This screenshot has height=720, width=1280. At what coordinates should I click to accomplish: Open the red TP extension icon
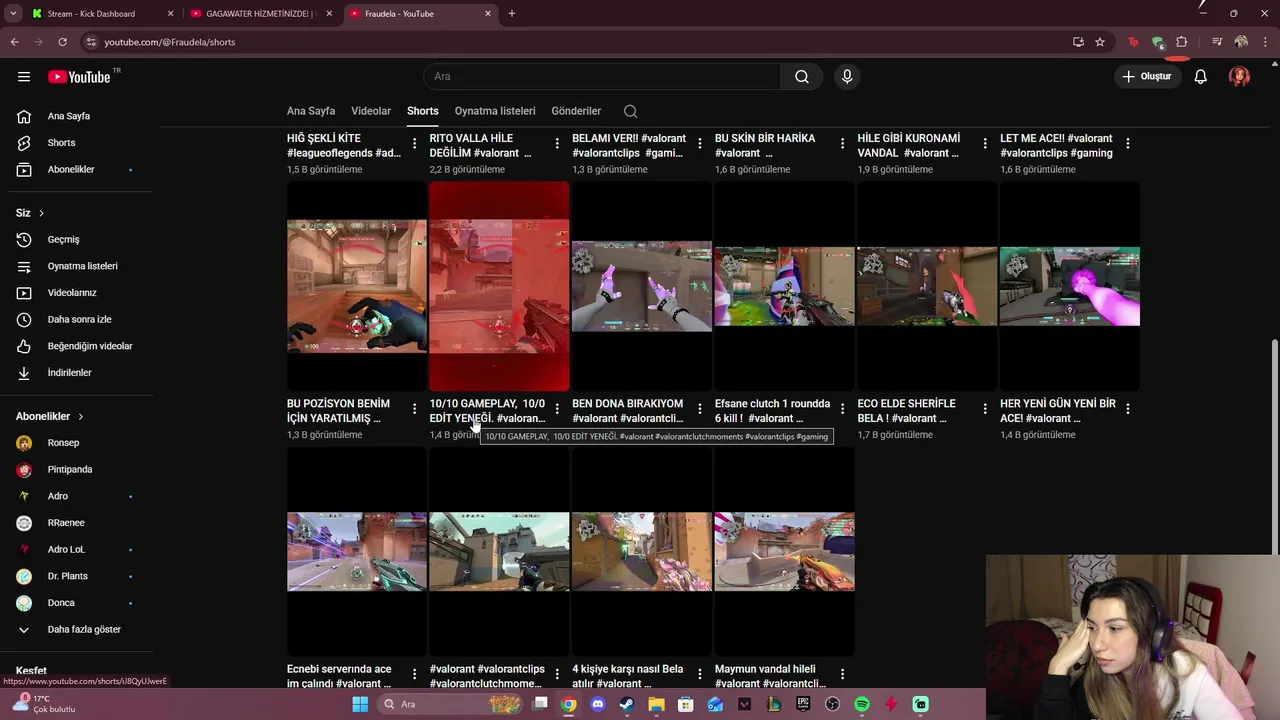pyautogui.click(x=1133, y=42)
